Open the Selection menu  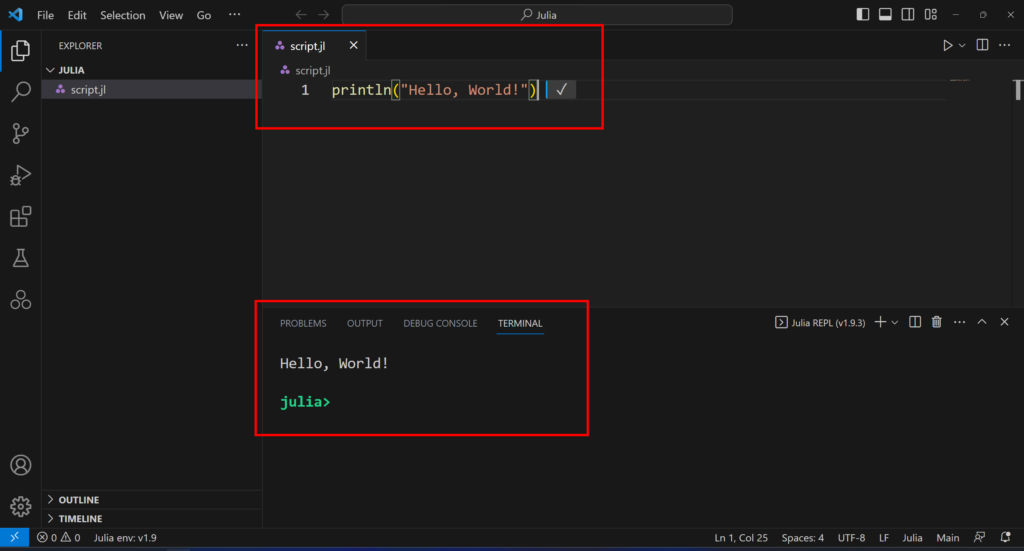click(122, 15)
